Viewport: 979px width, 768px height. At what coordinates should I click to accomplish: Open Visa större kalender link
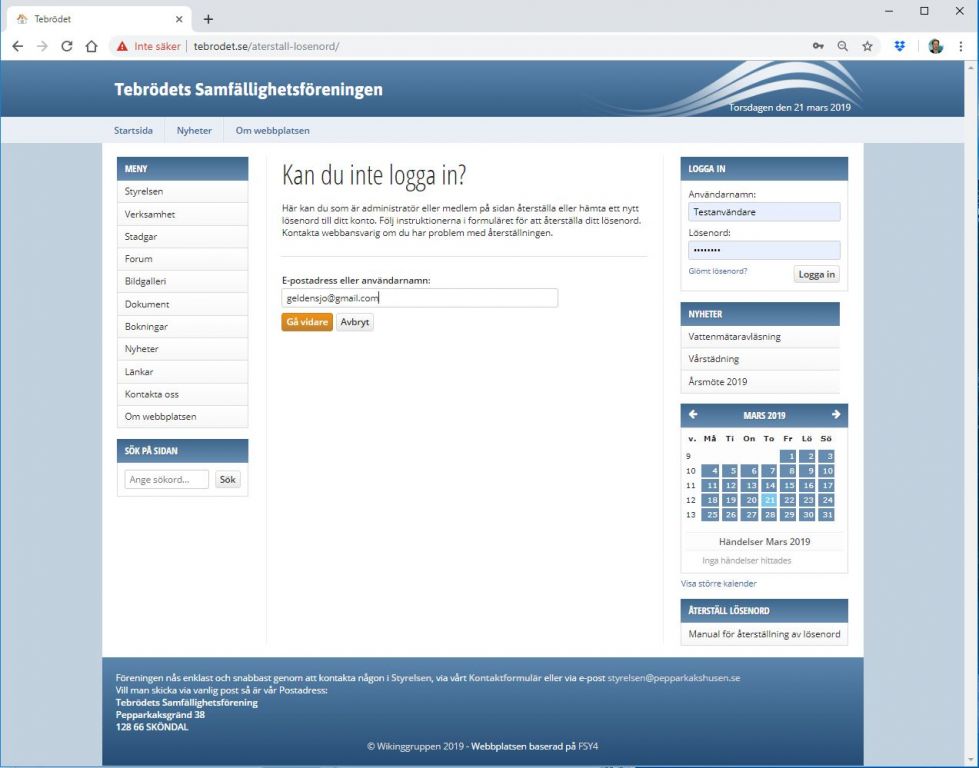point(718,584)
